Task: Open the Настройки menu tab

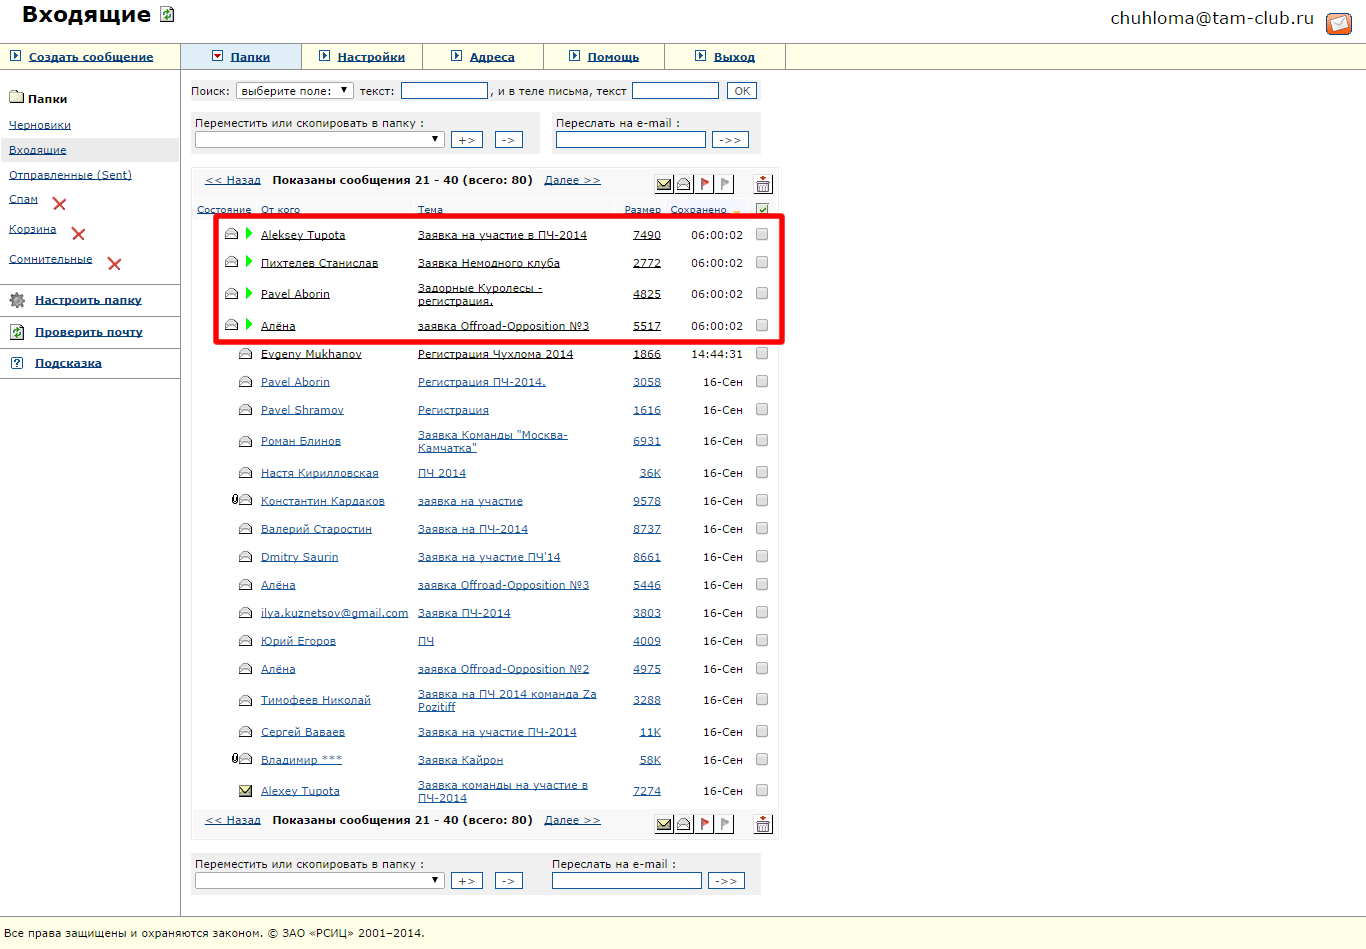Action: tap(371, 57)
